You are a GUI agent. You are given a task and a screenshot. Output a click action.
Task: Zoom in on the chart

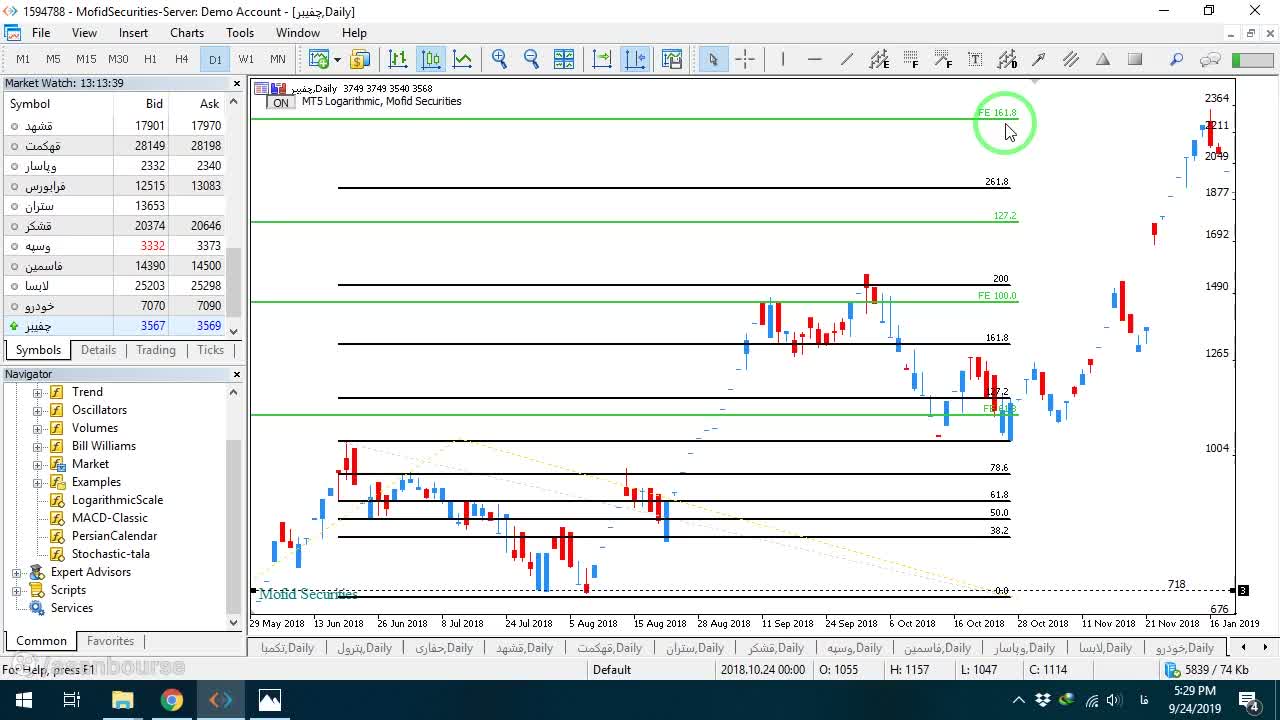[500, 59]
